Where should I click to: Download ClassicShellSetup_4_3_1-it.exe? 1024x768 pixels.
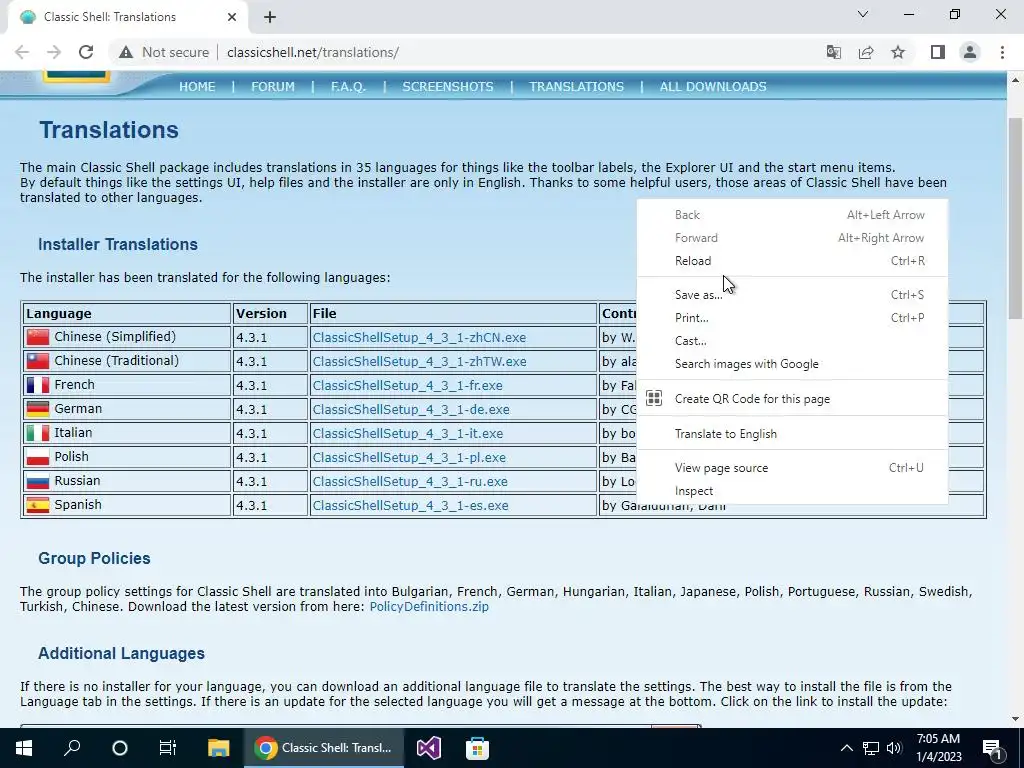coord(408,434)
